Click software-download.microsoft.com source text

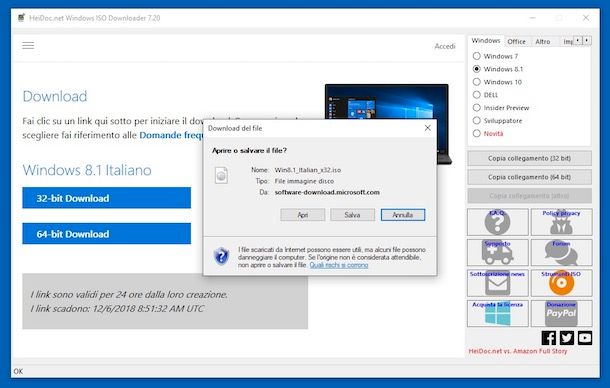coord(327,192)
